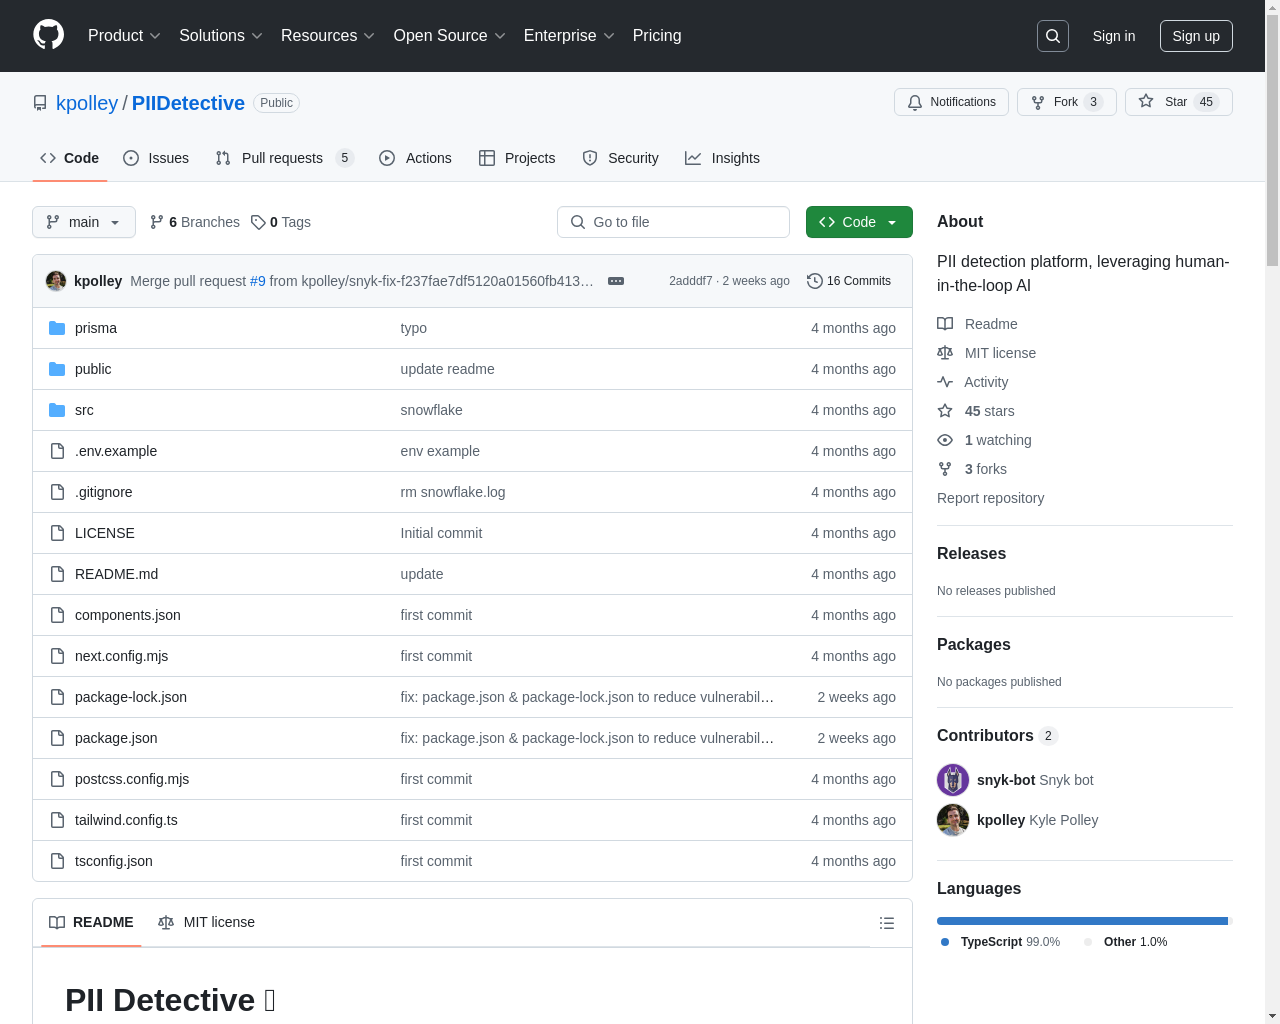Open the green Code dropdown button
The image size is (1280, 1024).
tap(859, 222)
